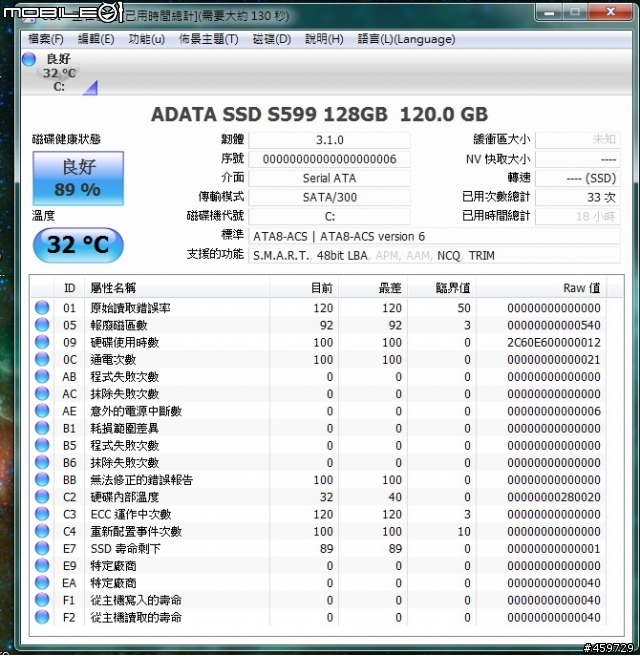Click status icon of row F2 從主機讀取的壽命
The image size is (640, 656).
(42, 617)
